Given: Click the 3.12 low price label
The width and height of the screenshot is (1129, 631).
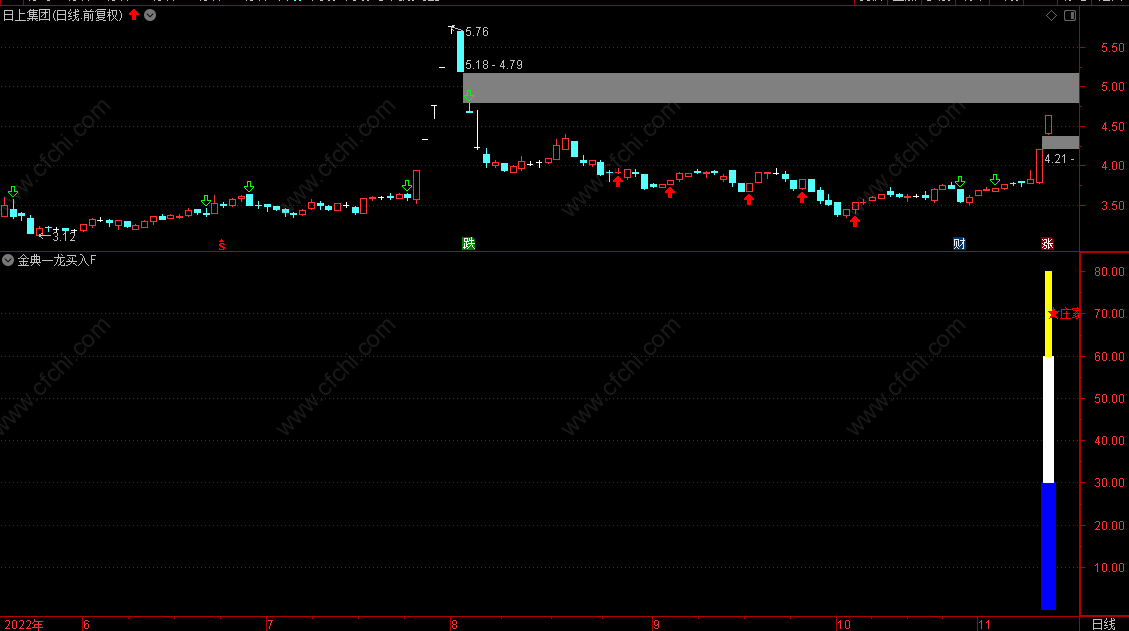Looking at the screenshot, I should point(64,236).
